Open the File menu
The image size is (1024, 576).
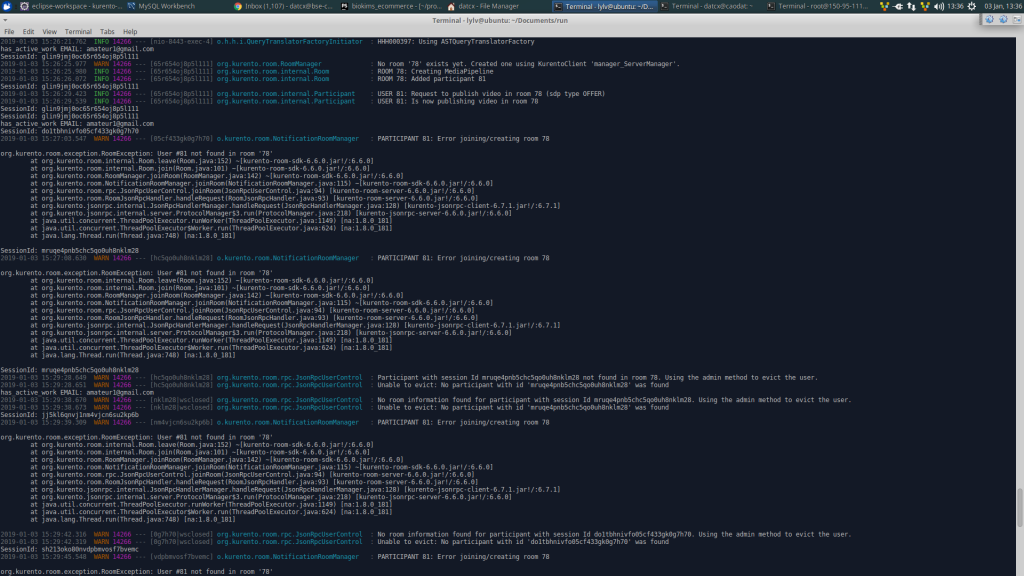click(9, 31)
